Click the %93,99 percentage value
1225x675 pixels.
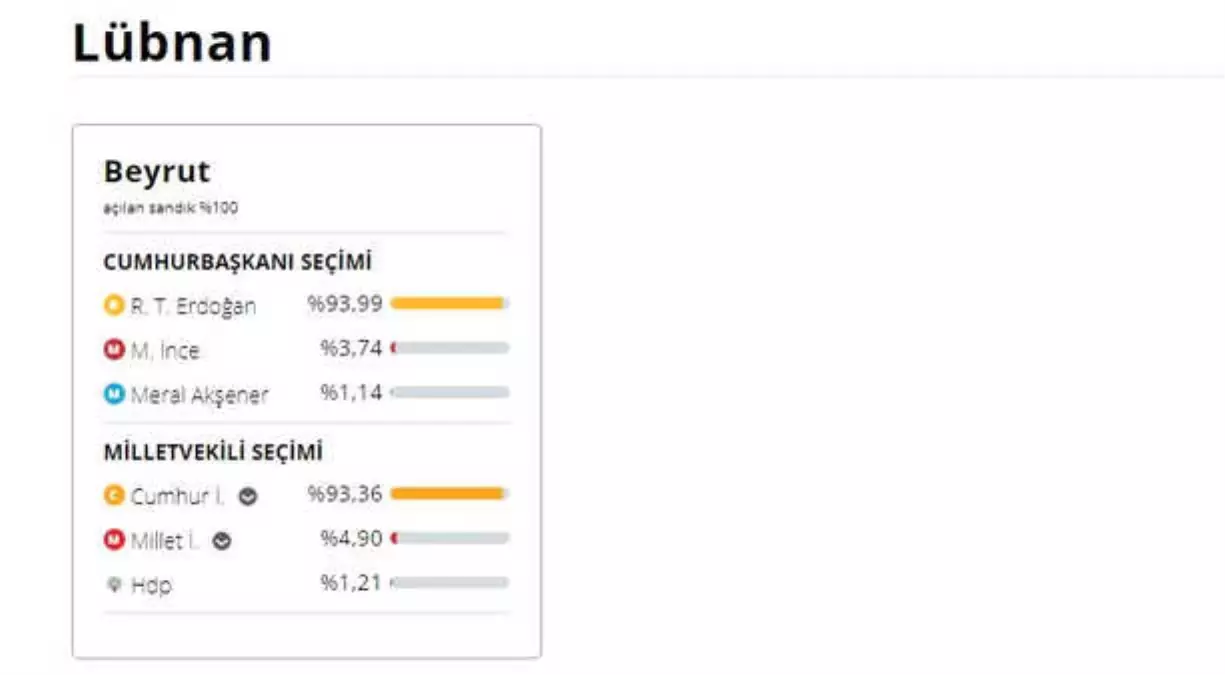pos(347,303)
